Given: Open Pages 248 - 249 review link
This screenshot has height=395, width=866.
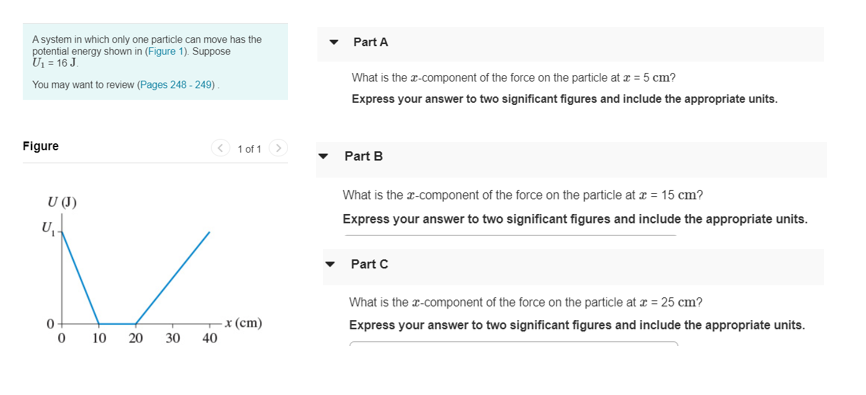Looking at the screenshot, I should tap(177, 85).
